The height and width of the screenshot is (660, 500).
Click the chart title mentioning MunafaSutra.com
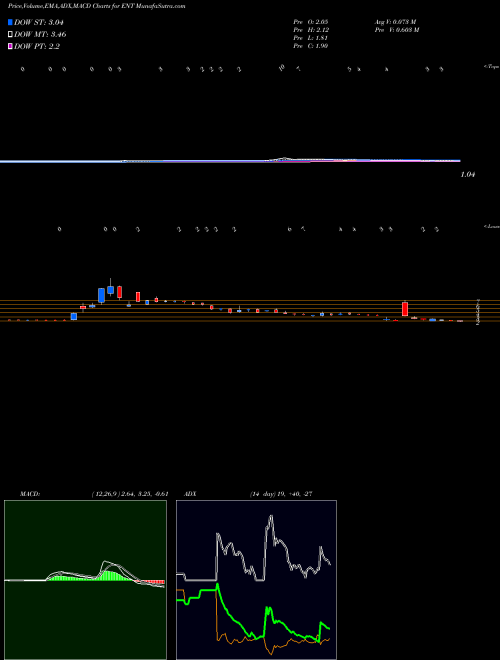(x=96, y=7)
